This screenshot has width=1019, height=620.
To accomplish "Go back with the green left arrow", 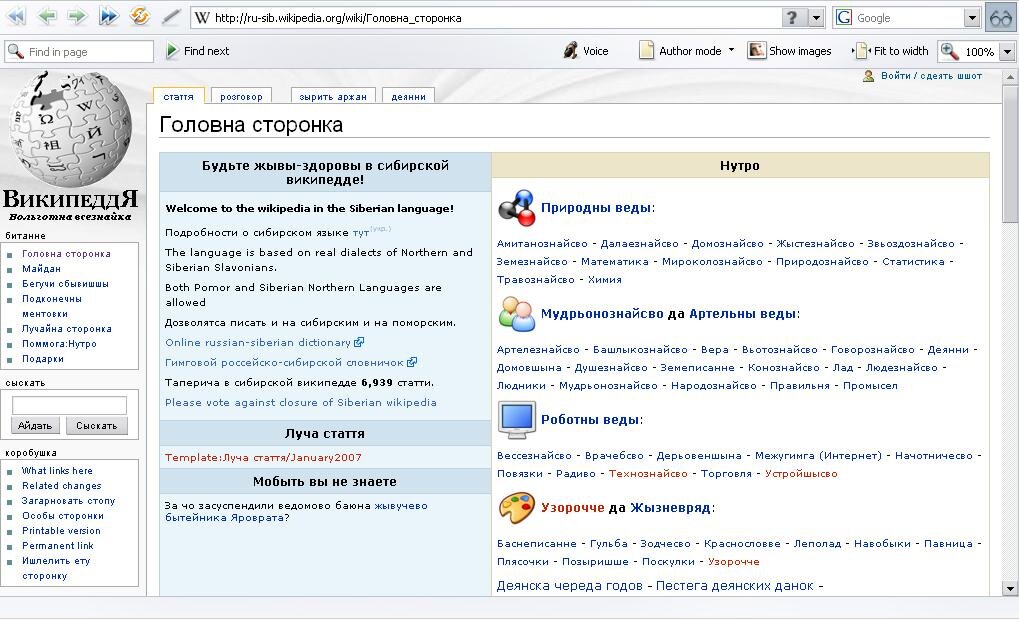I will pos(47,16).
